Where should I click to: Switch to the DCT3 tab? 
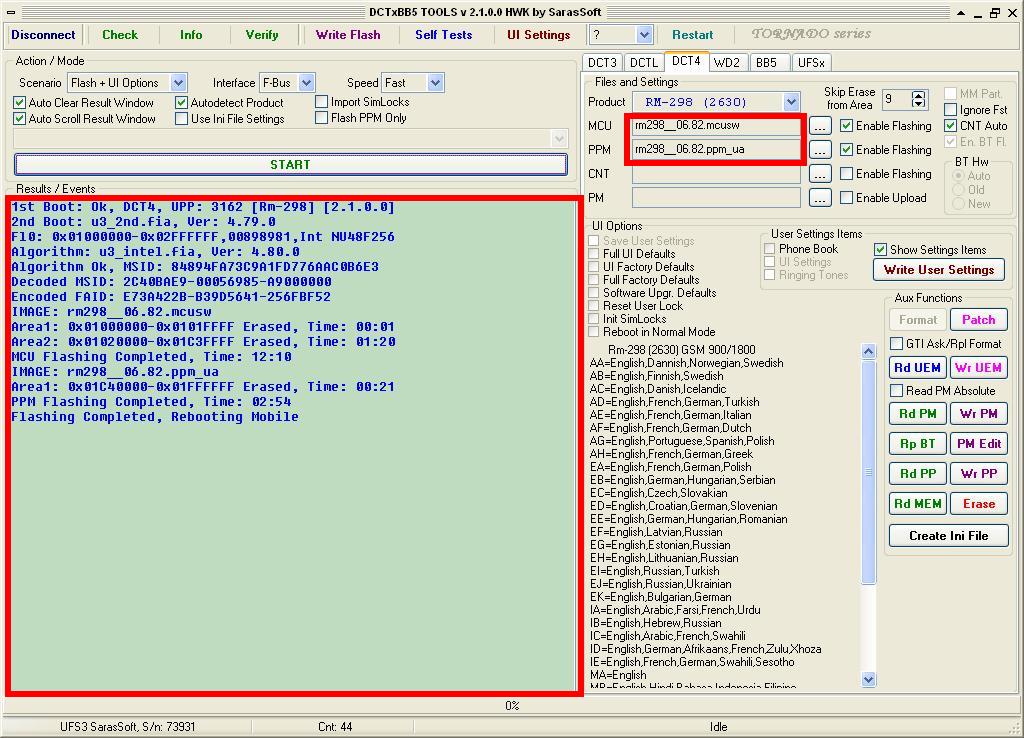click(602, 63)
